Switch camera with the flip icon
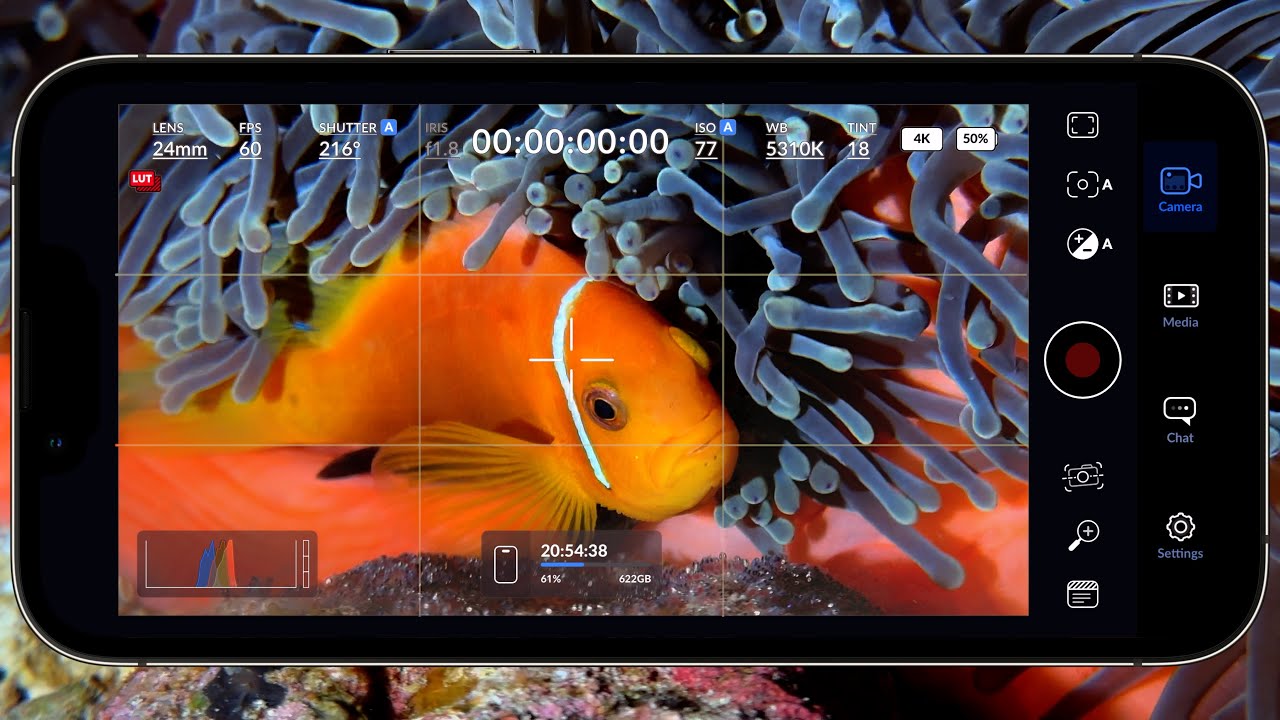The width and height of the screenshot is (1280, 720). coord(1083,477)
